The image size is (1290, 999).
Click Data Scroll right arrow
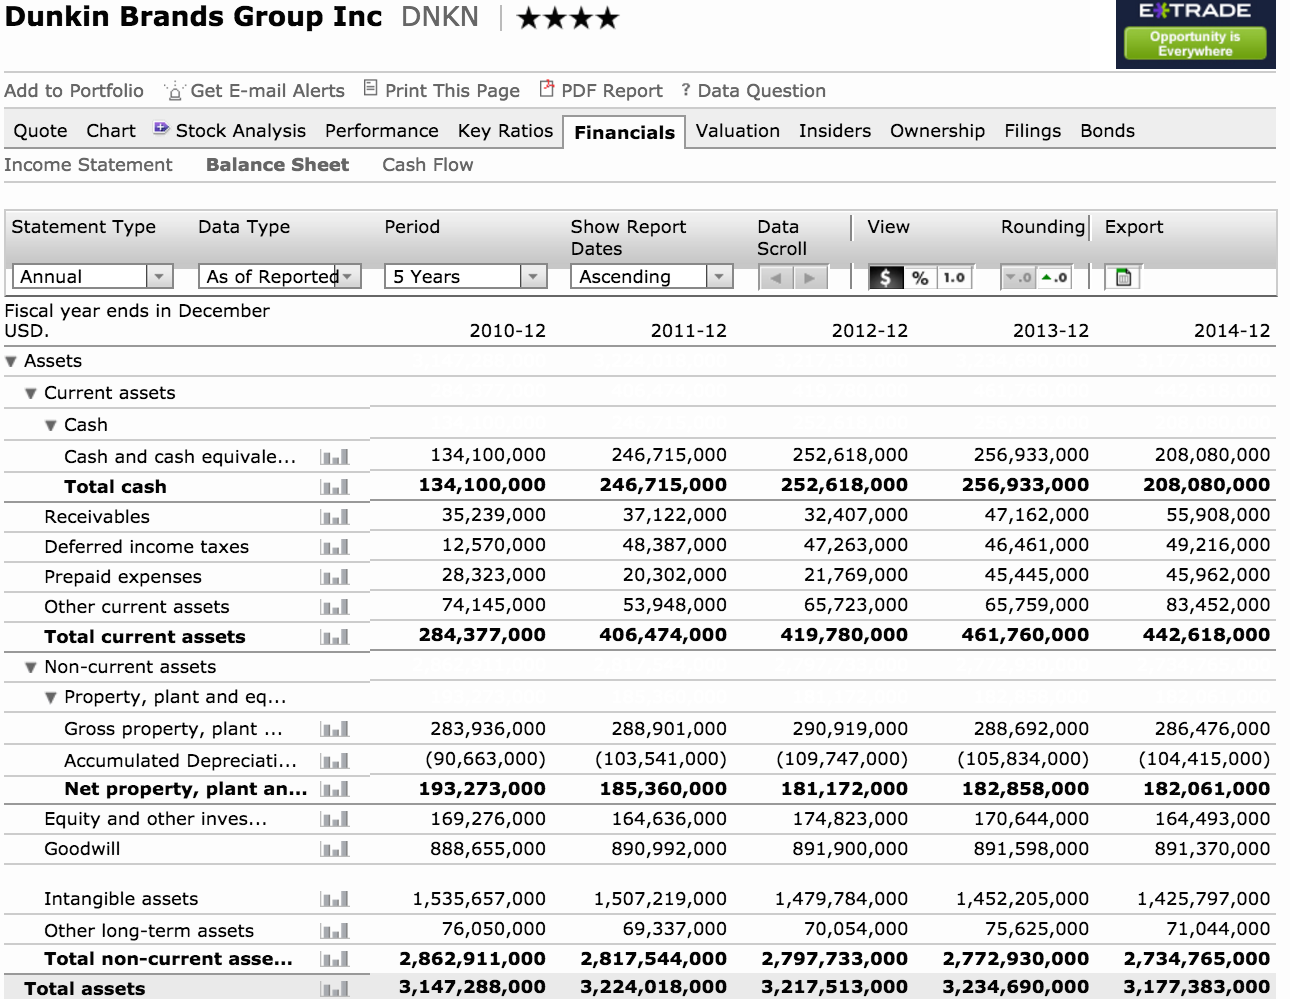click(x=811, y=277)
